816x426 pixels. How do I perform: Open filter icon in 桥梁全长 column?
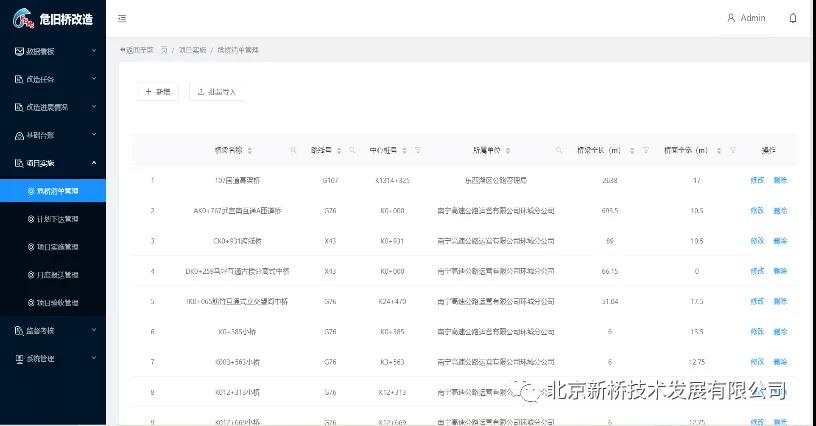(646, 150)
